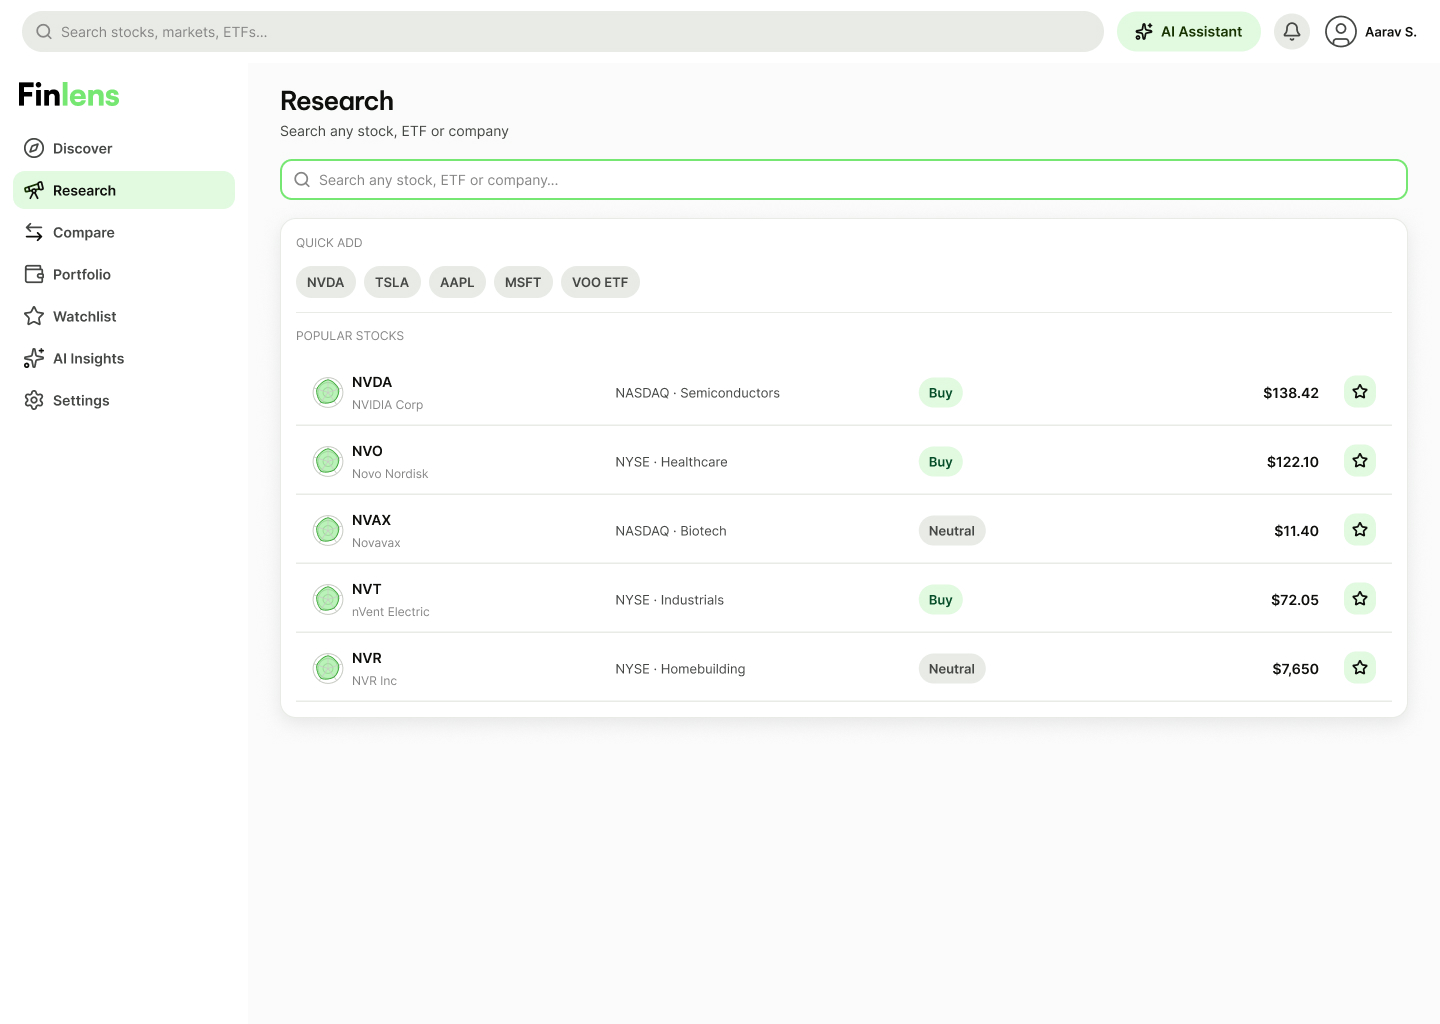Viewport: 1440px width, 1024px height.
Task: Star NVAX to add to watchlist
Action: tap(1360, 530)
